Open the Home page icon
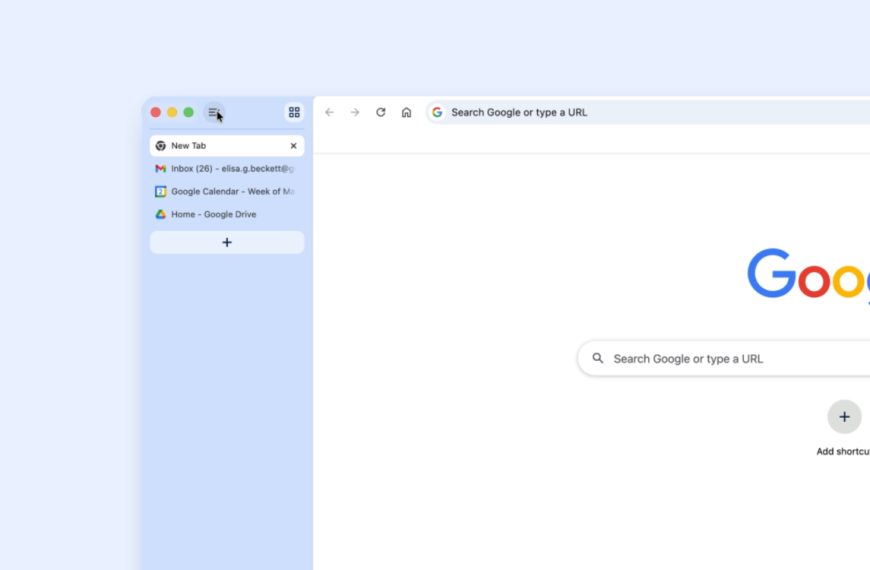 pyautogui.click(x=406, y=113)
